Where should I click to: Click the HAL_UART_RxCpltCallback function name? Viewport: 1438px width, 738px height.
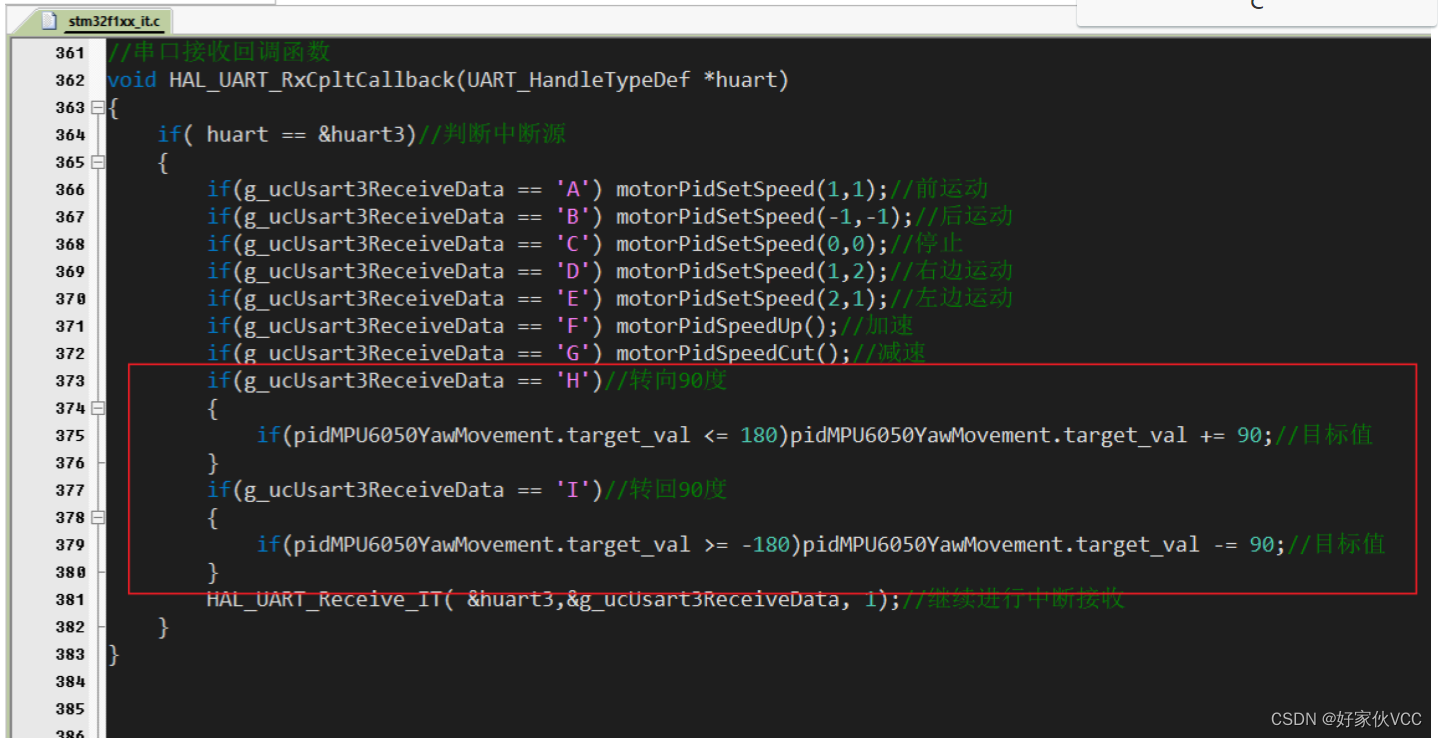pyautogui.click(x=312, y=80)
